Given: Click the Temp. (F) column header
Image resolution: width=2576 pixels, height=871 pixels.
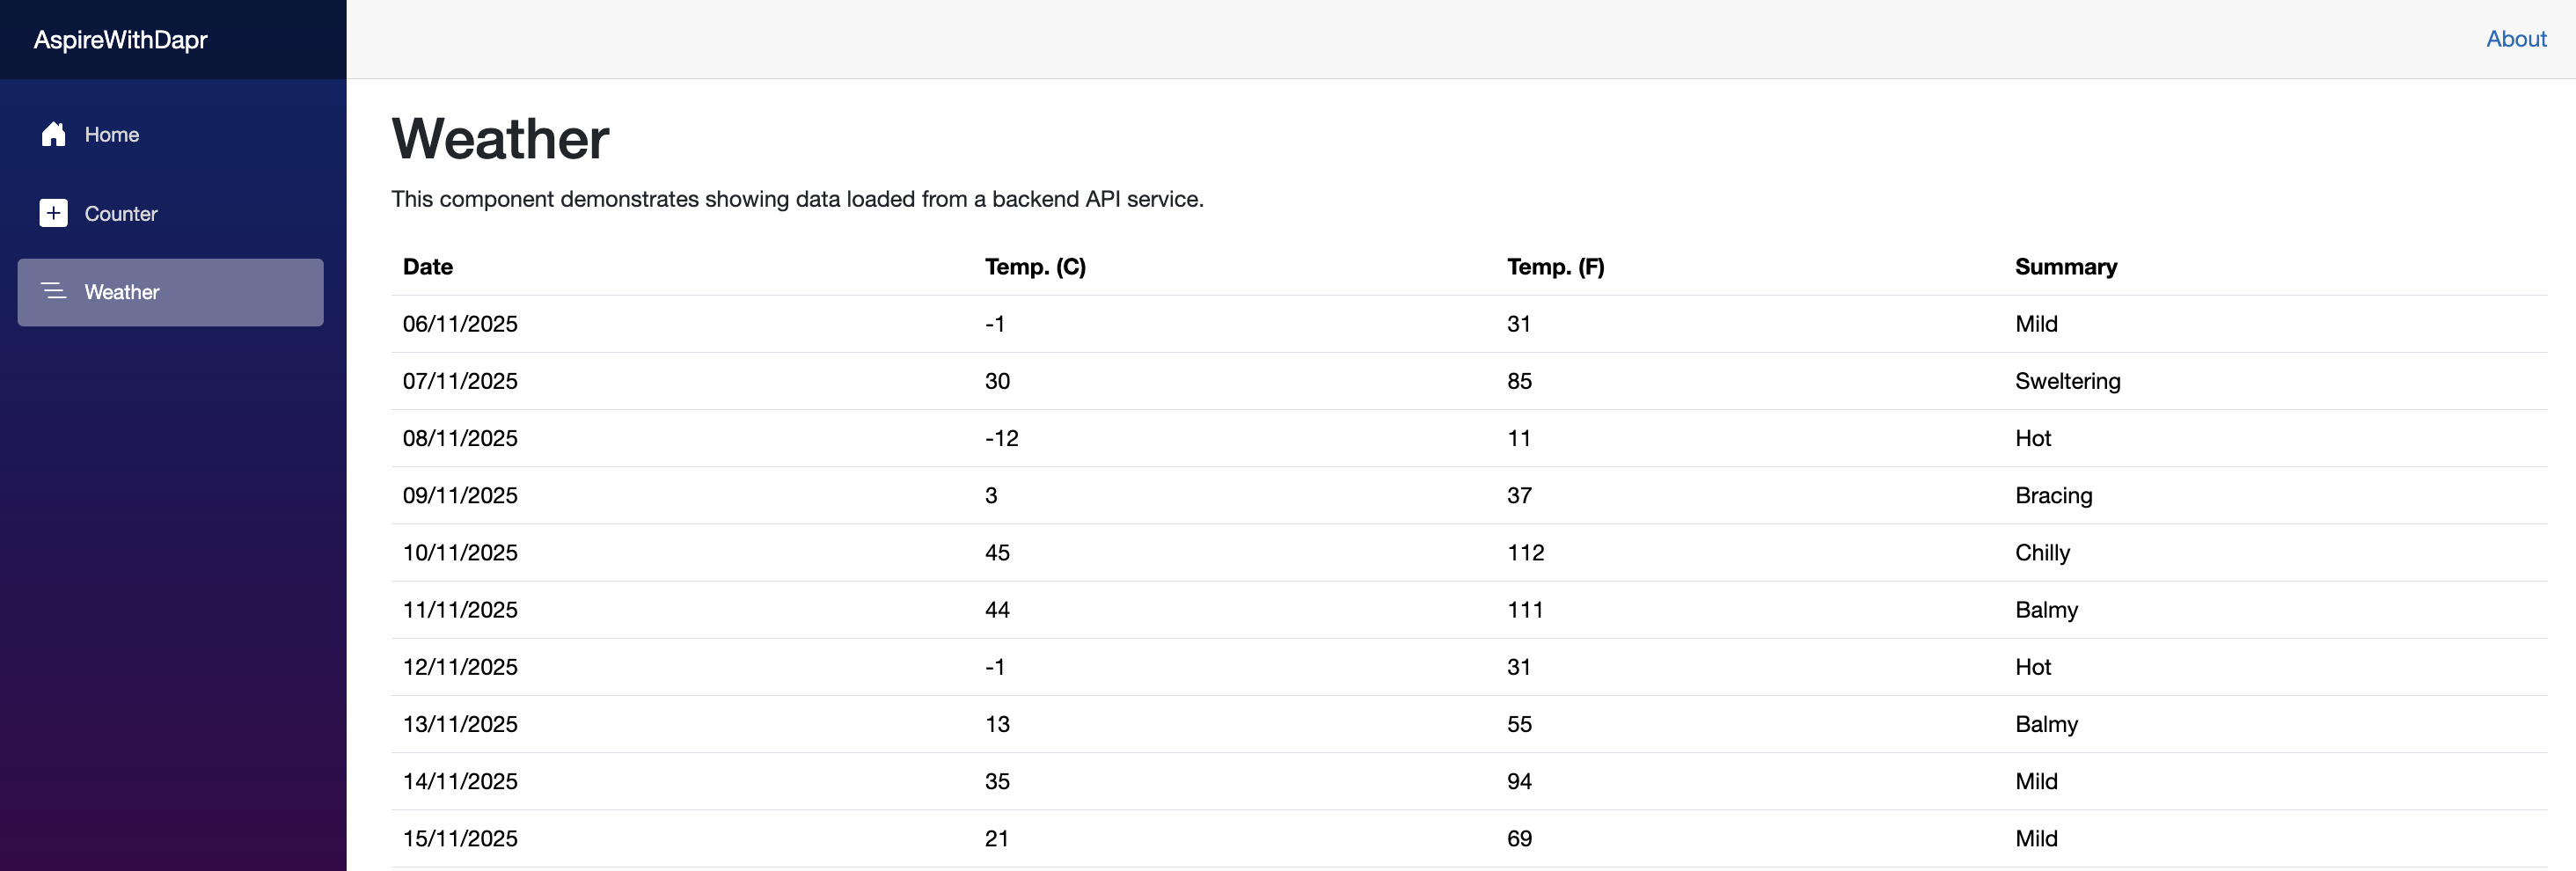Looking at the screenshot, I should tap(1555, 267).
